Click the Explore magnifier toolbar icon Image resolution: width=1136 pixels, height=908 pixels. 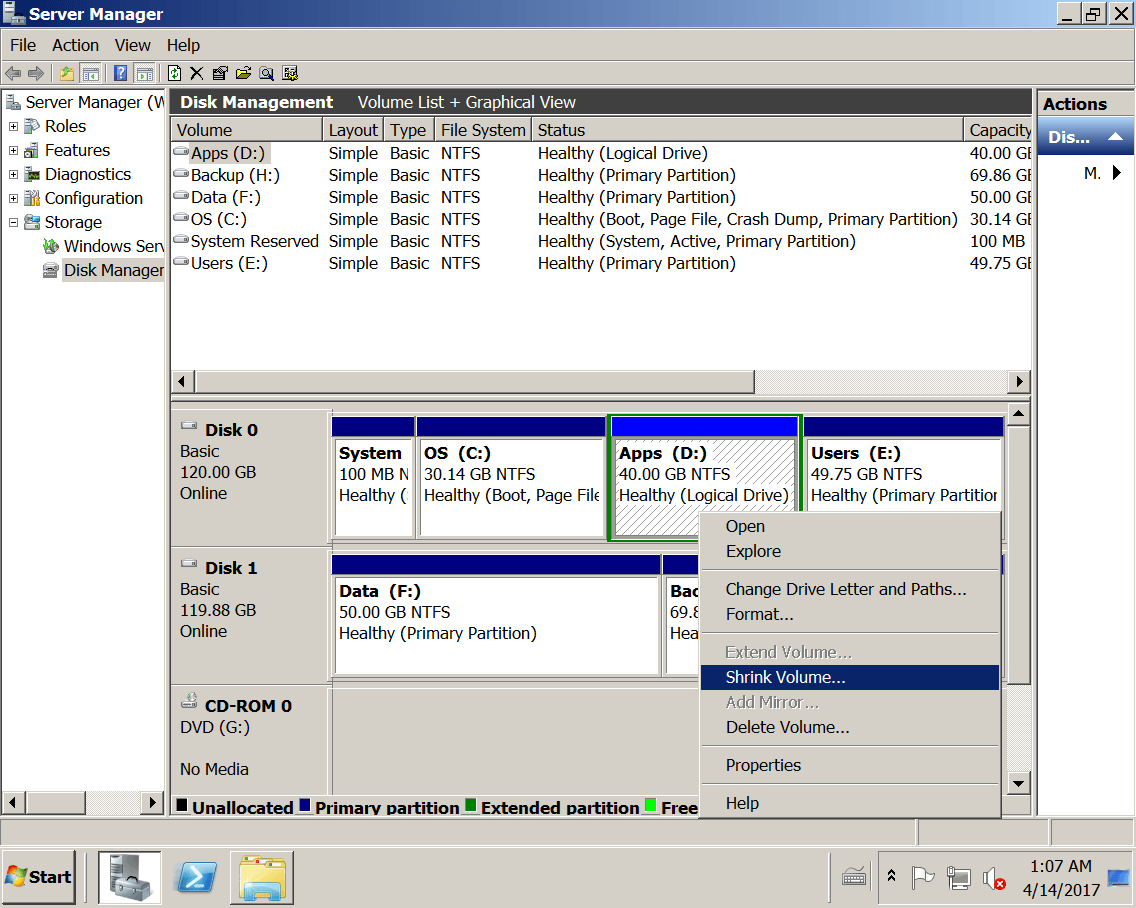267,73
